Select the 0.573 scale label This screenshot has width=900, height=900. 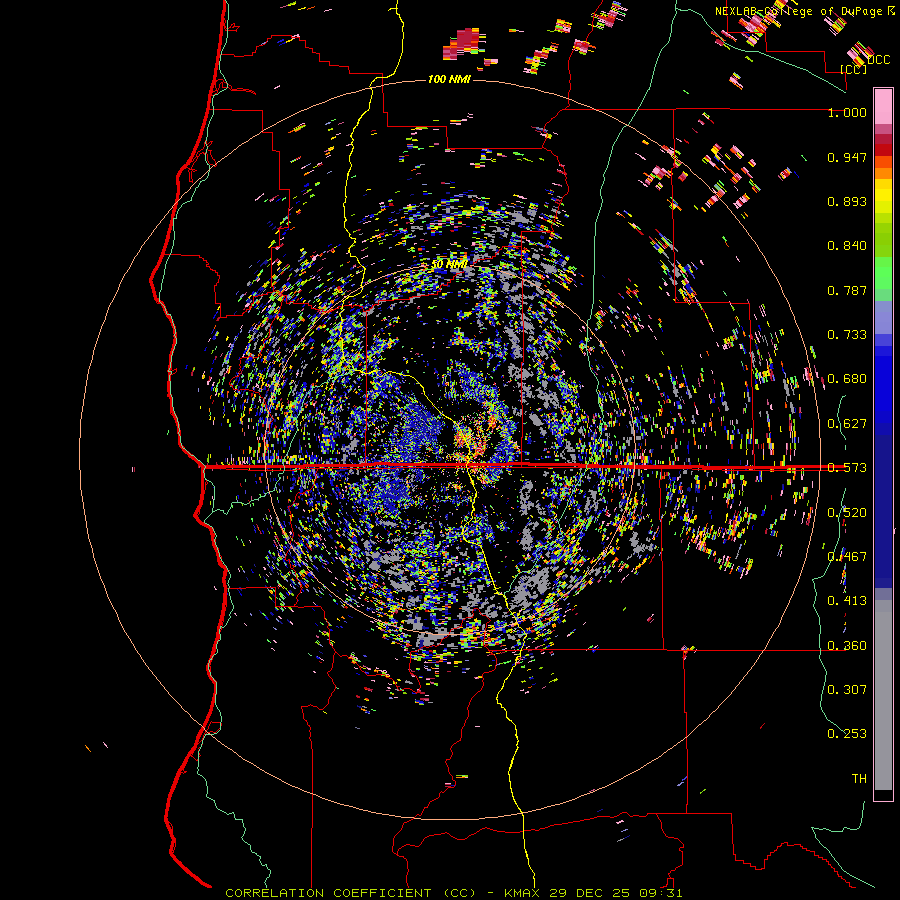pyautogui.click(x=847, y=468)
